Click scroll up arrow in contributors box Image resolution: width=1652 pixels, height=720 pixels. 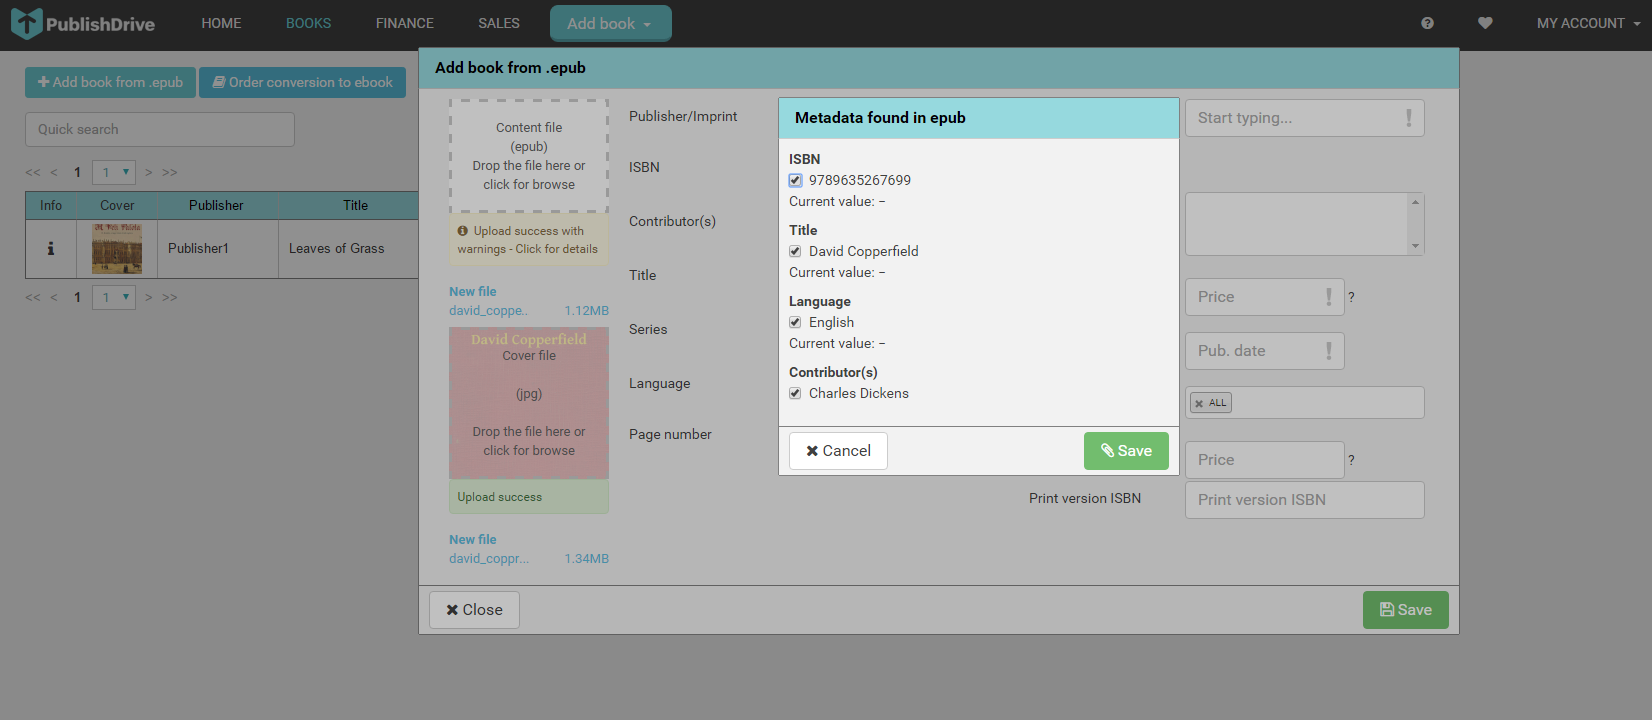pyautogui.click(x=1415, y=202)
